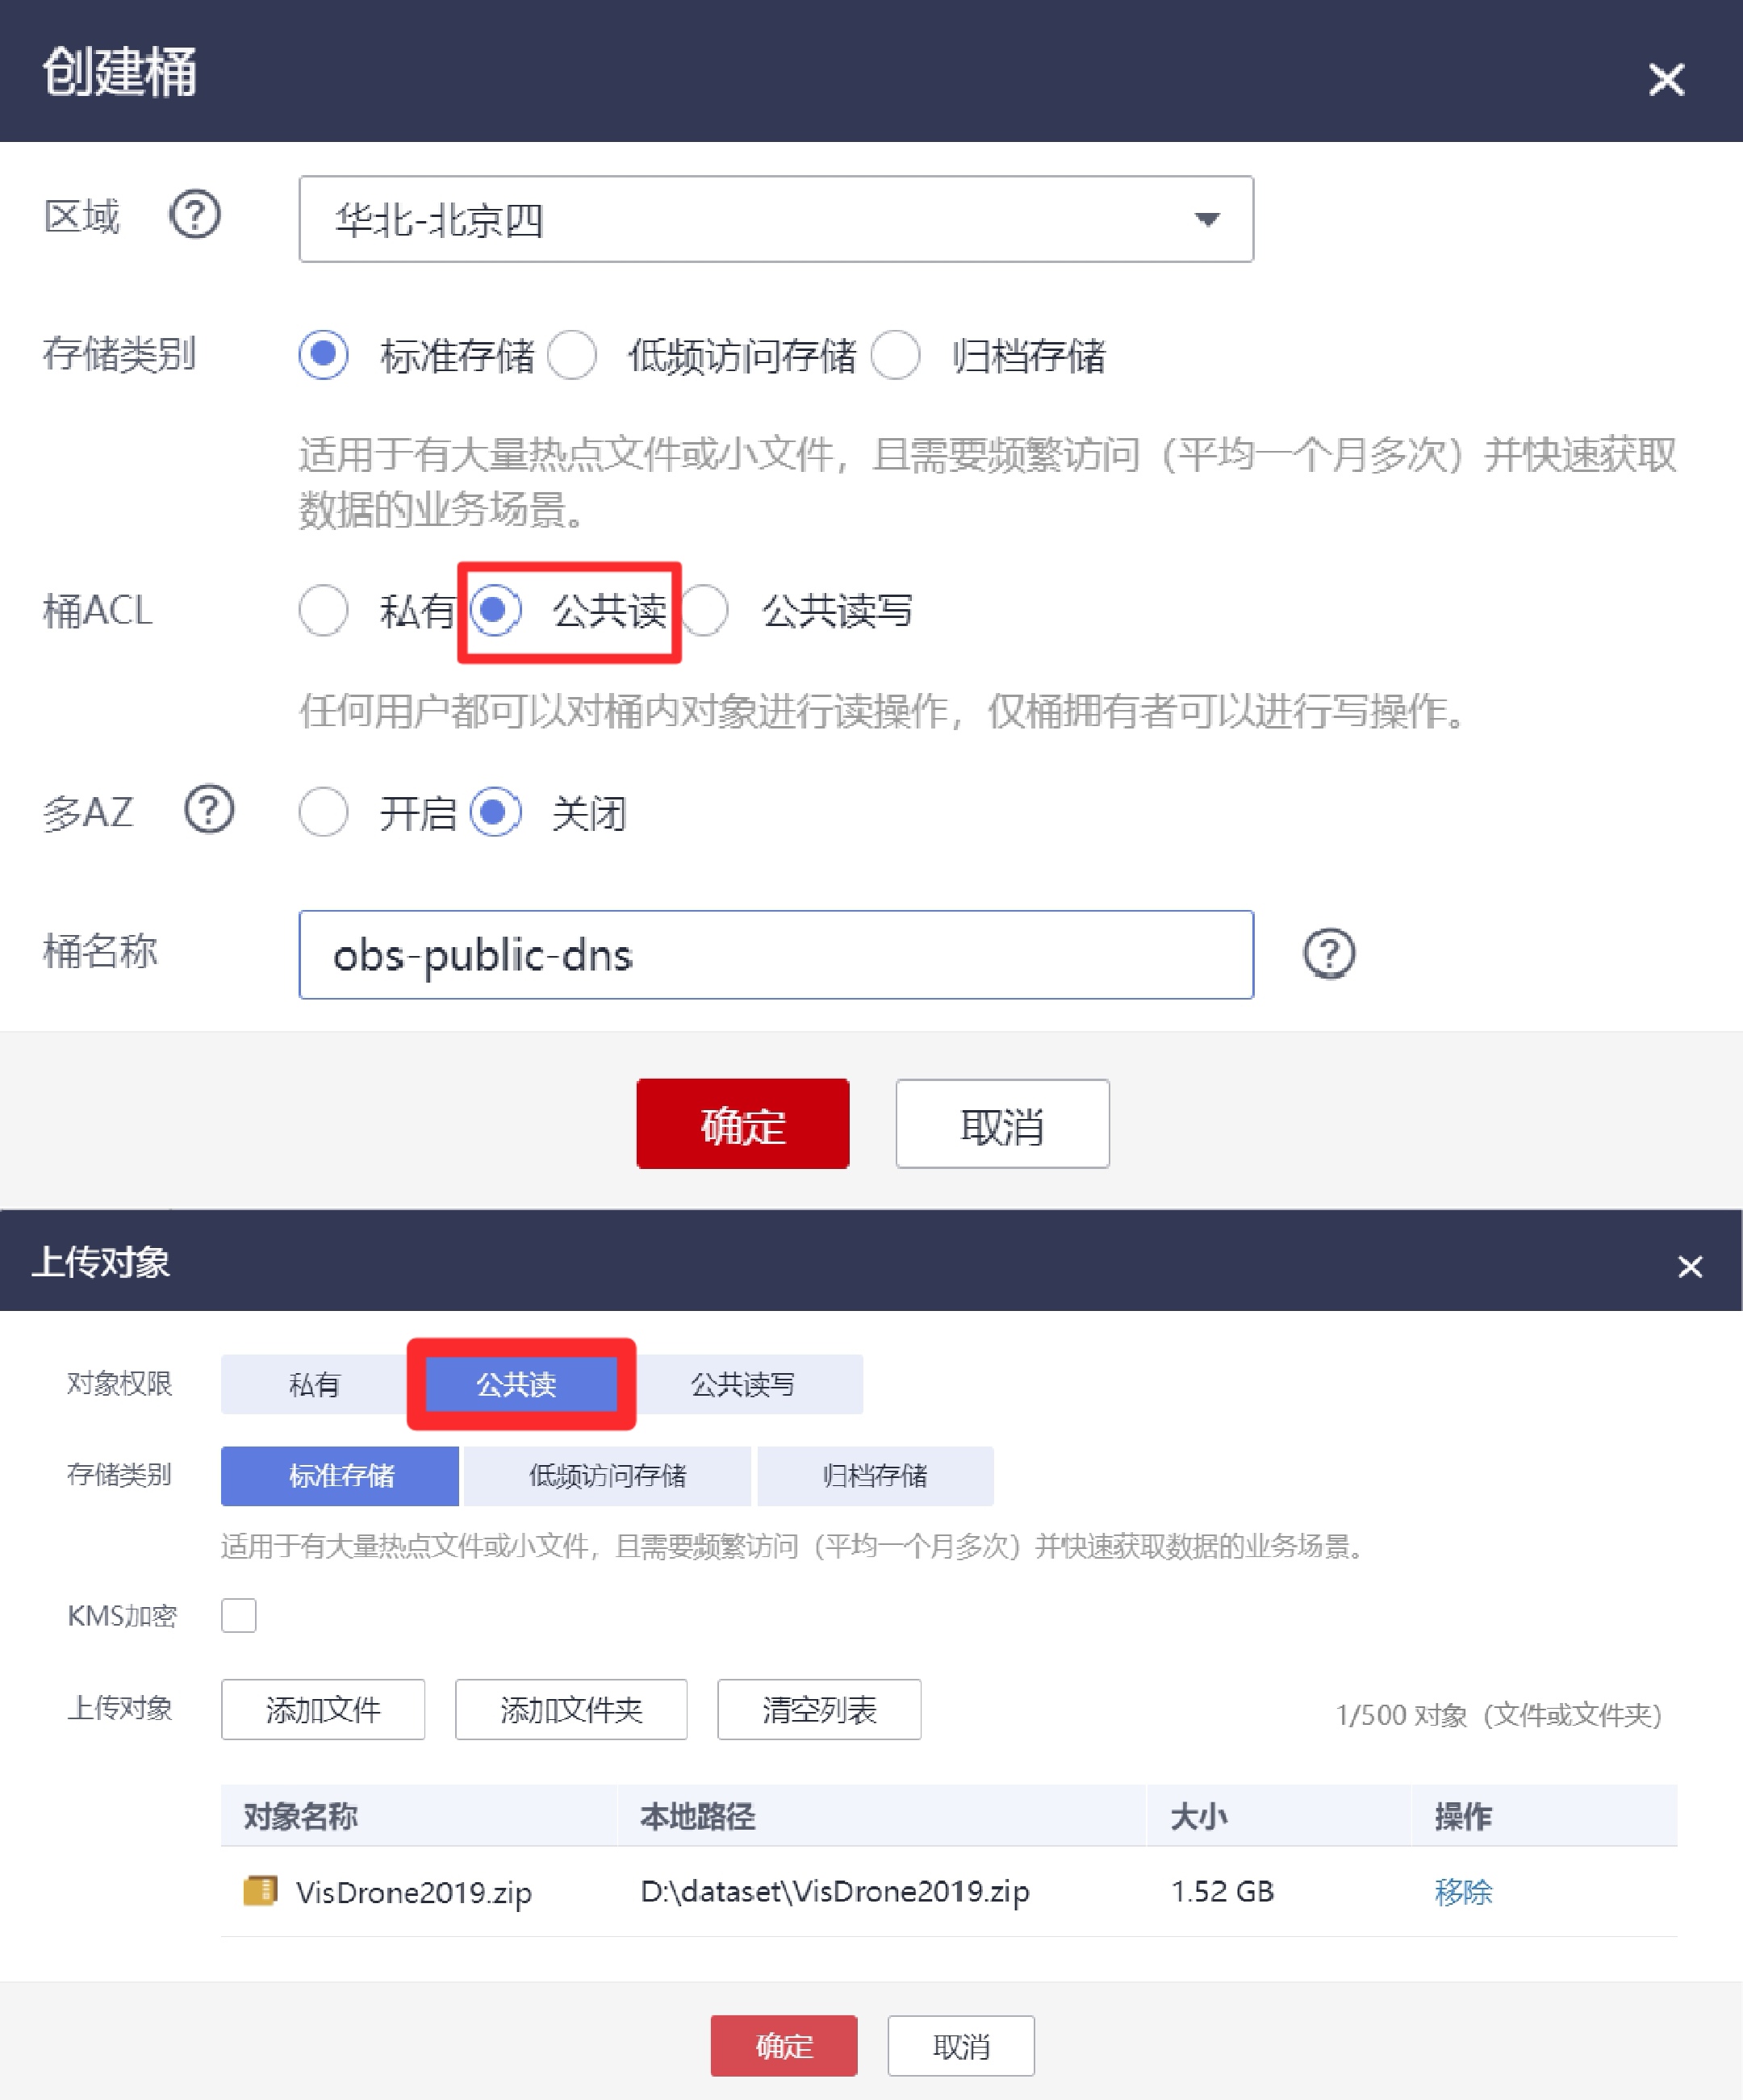Remove VisDrone2019.zip via 移除 link
Image resolution: width=1743 pixels, height=2100 pixels.
point(1463,1891)
